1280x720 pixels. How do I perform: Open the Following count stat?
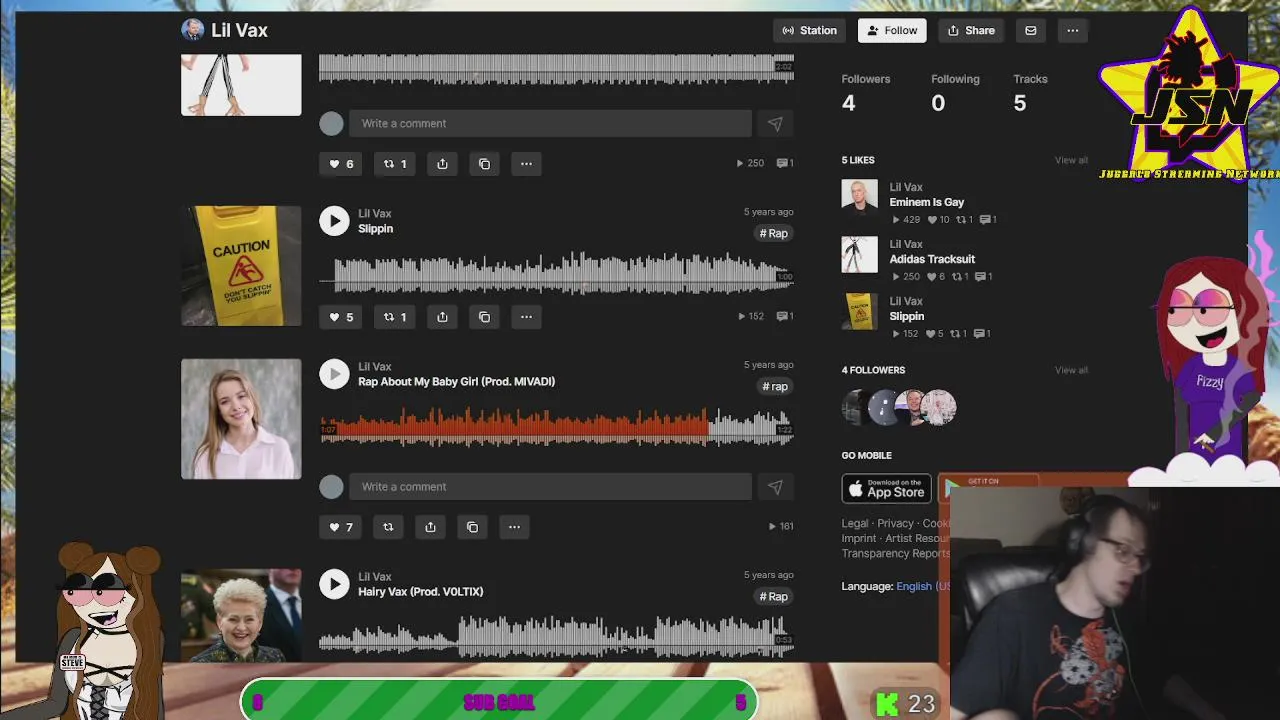click(x=955, y=92)
